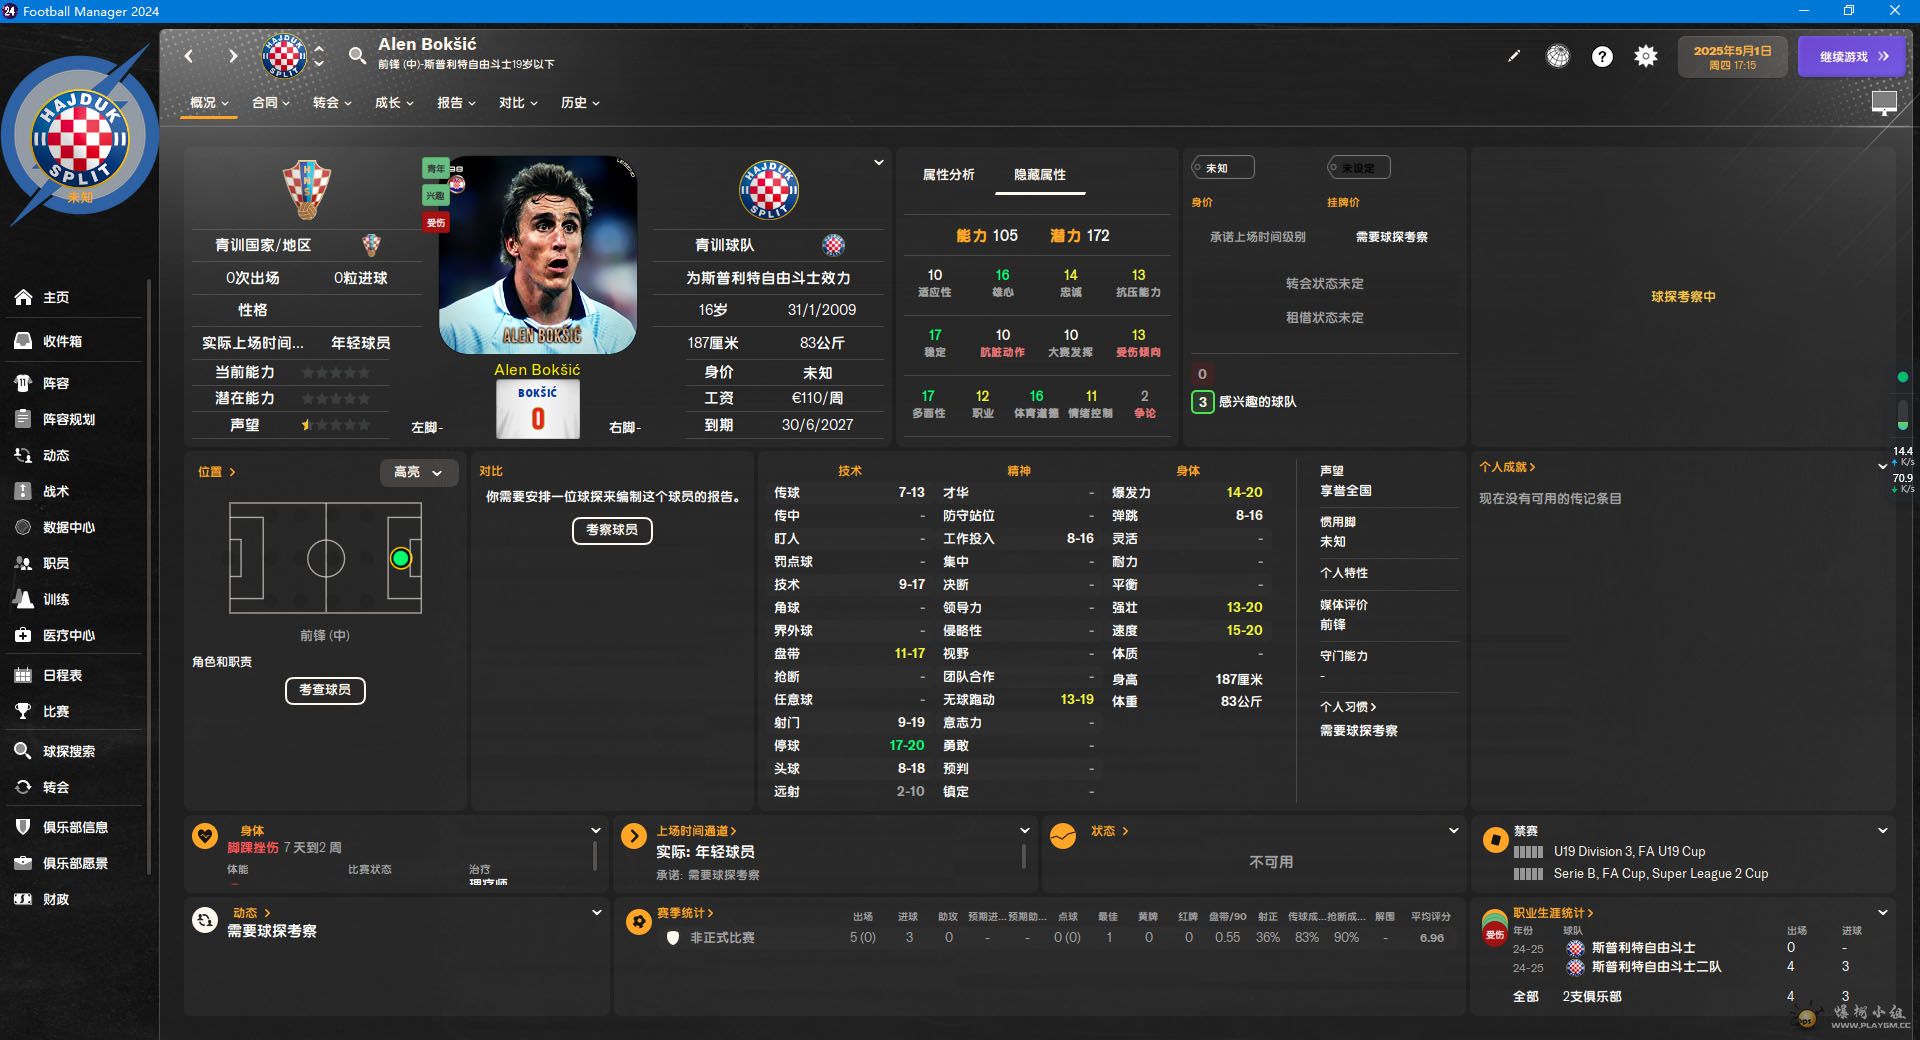Expand the 禁赛 panel chevron
This screenshot has height=1040, width=1920.
click(1883, 830)
